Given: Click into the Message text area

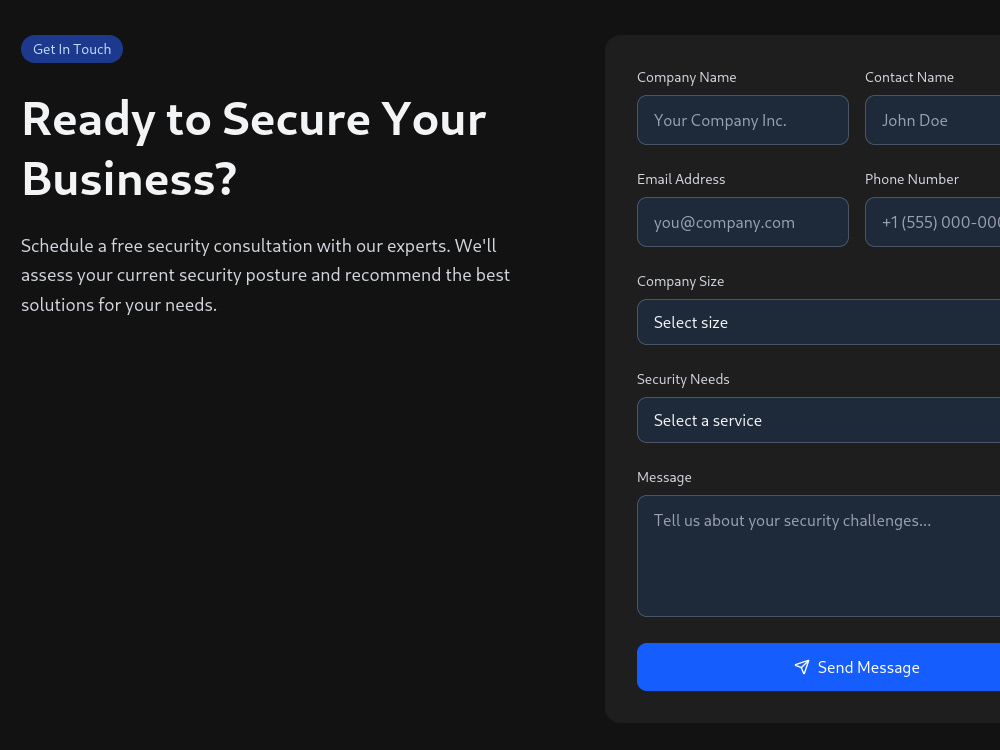Looking at the screenshot, I should tap(818, 556).
